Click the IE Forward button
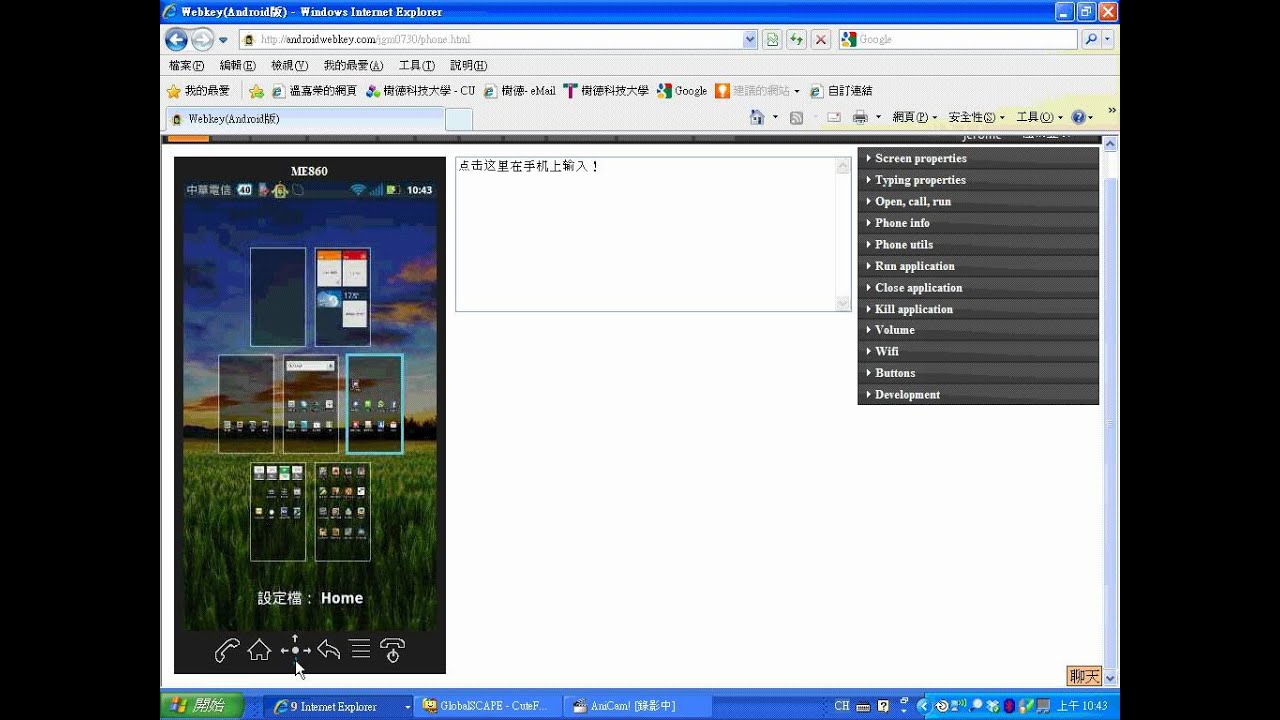This screenshot has width=1280, height=720. (203, 40)
